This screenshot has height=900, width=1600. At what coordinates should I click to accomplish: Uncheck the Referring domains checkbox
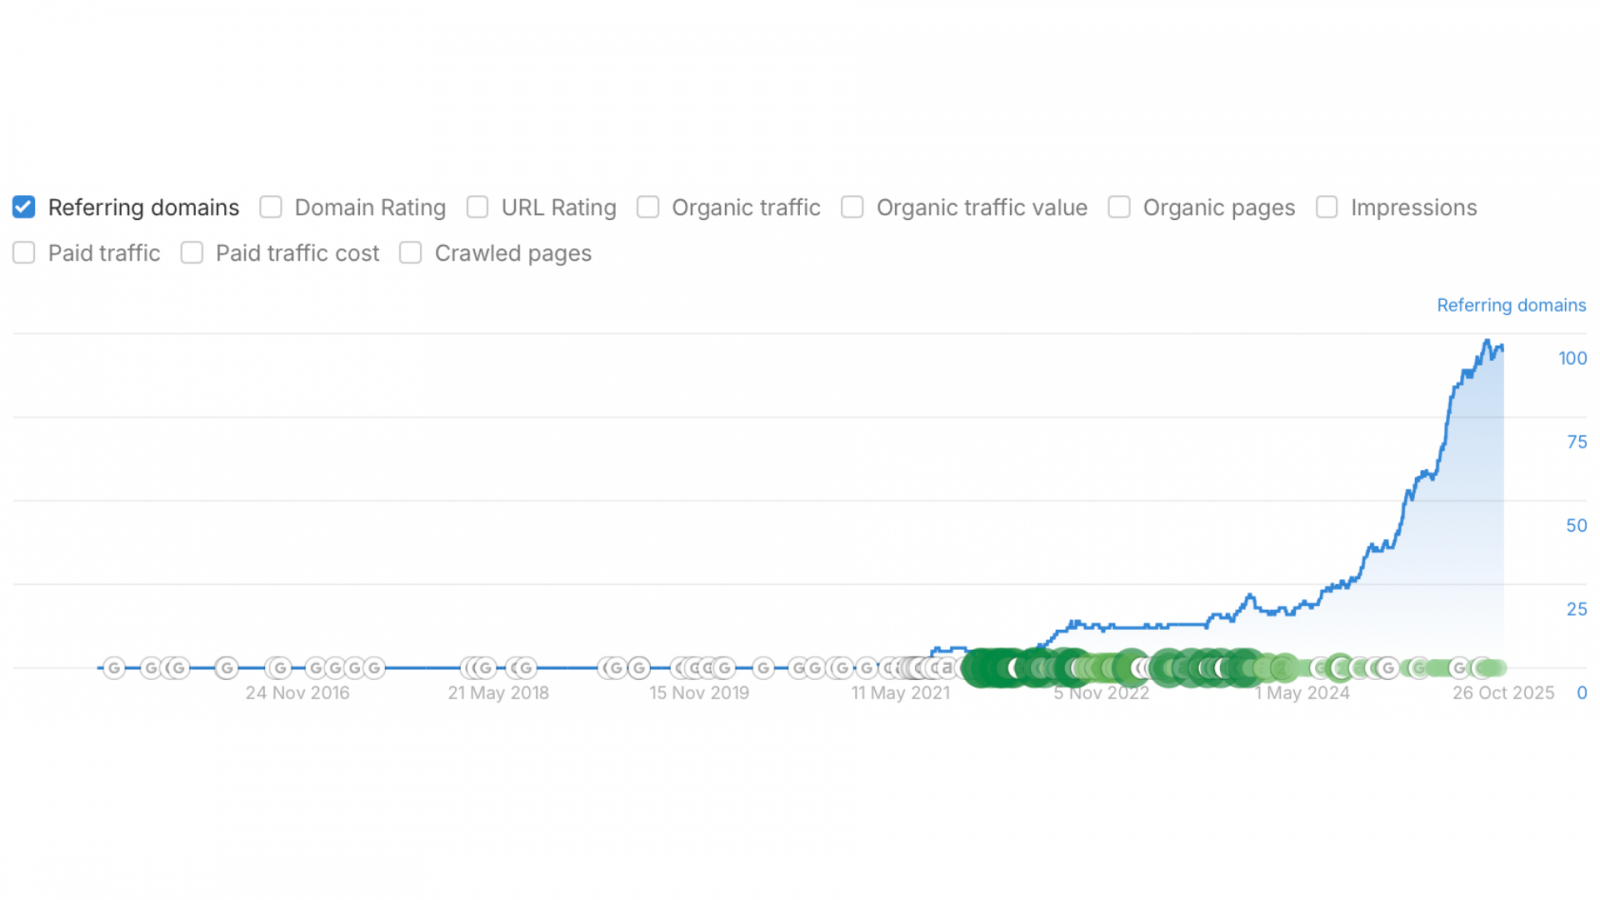point(24,207)
